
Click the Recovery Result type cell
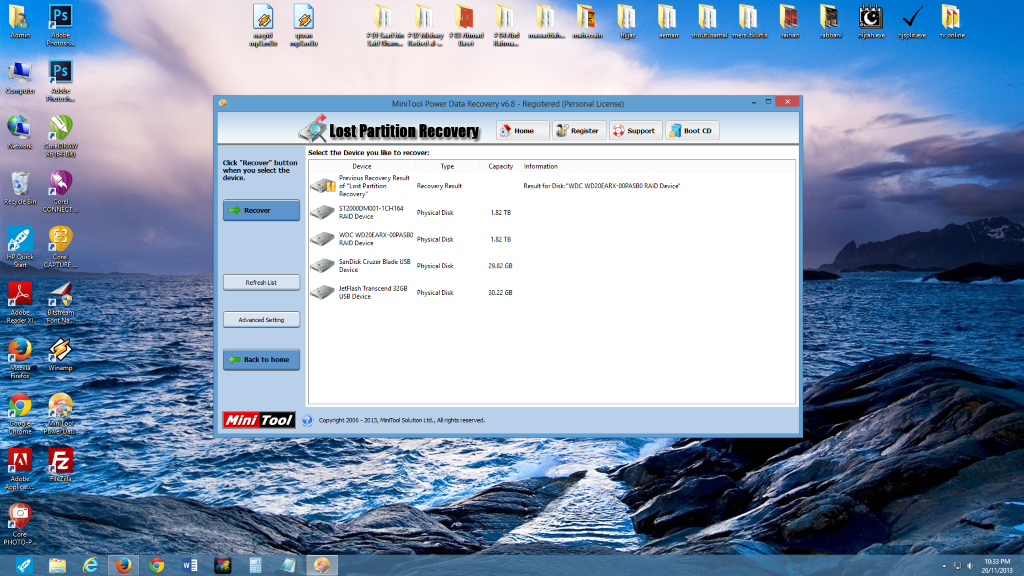[439, 186]
